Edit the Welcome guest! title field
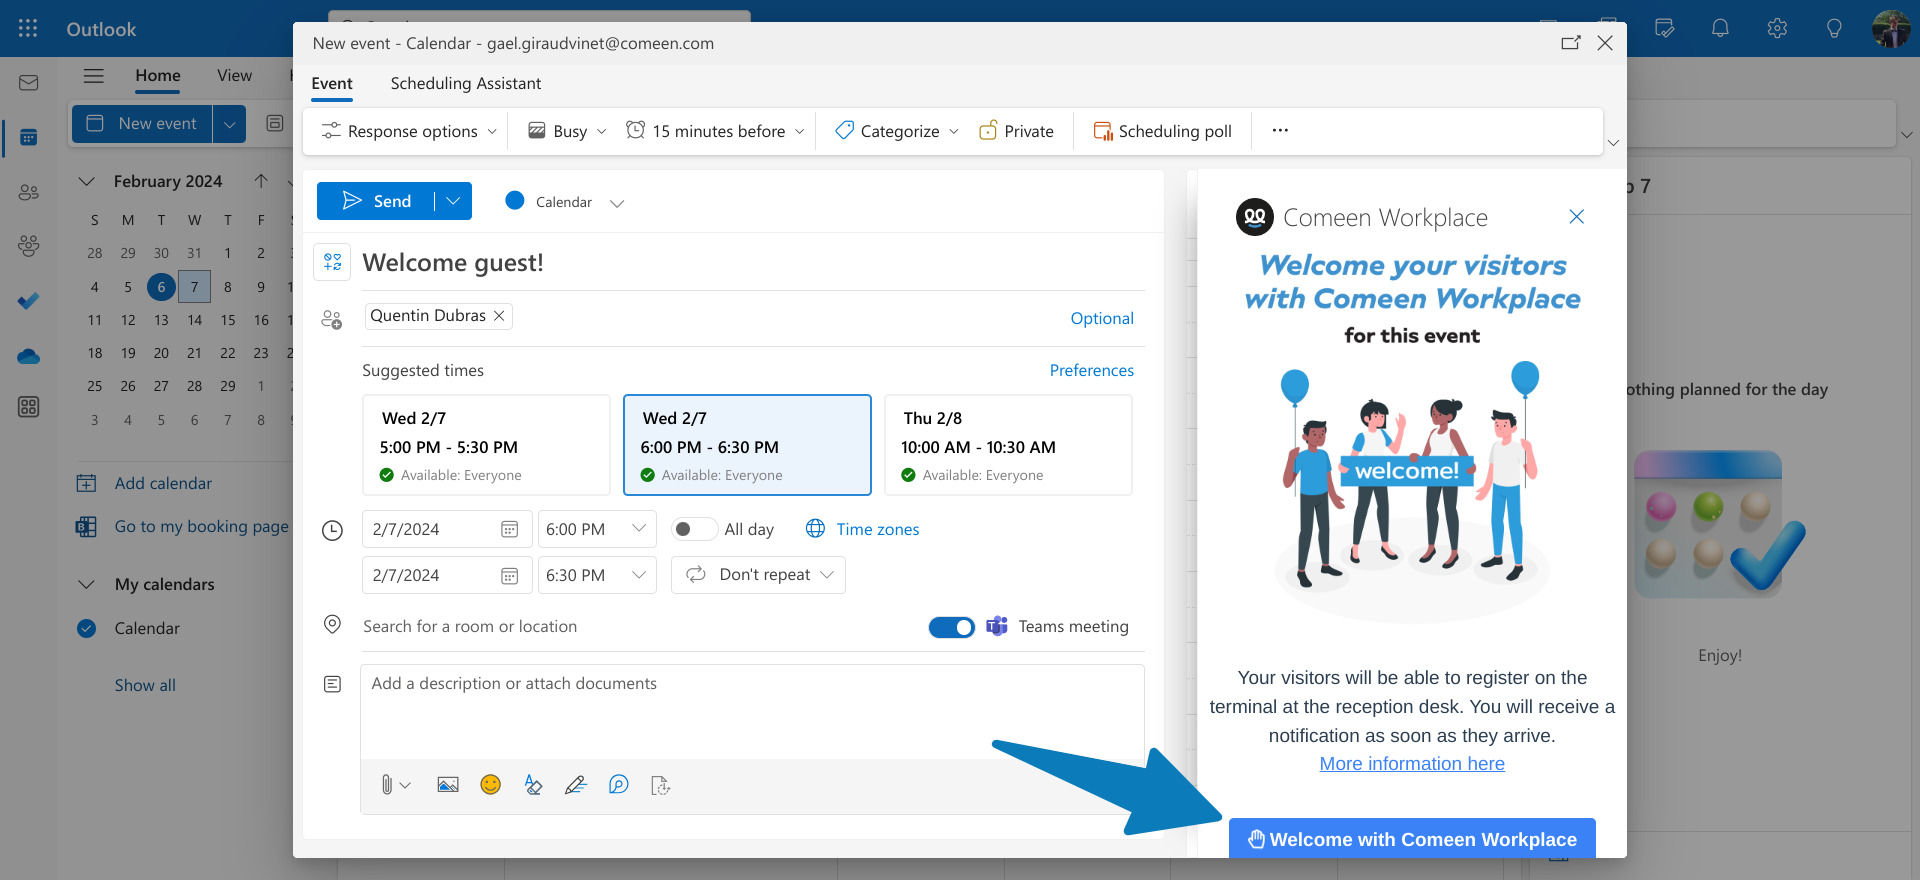Screen dimensions: 1920x880 click(x=753, y=263)
